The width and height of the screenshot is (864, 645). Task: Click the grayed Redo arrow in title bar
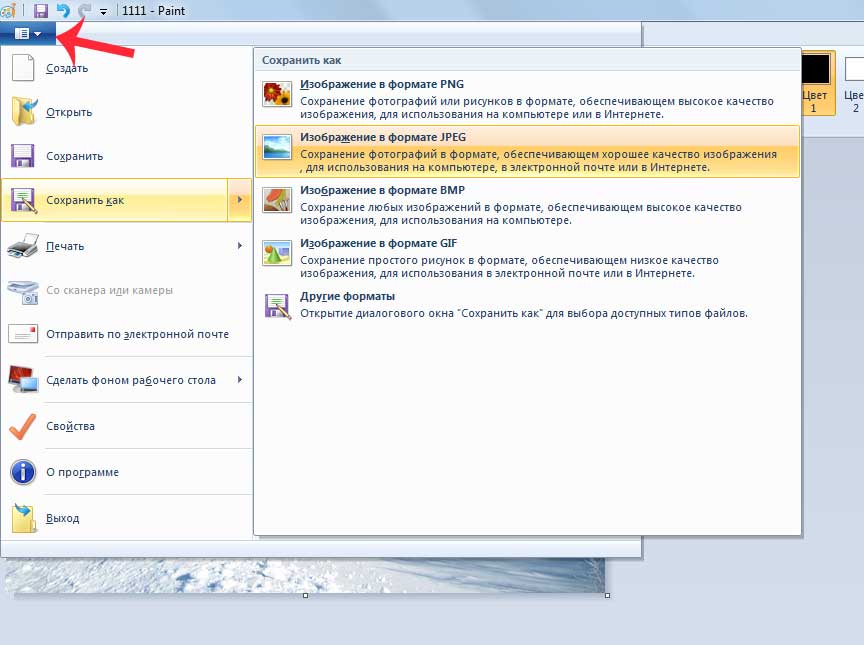(84, 10)
